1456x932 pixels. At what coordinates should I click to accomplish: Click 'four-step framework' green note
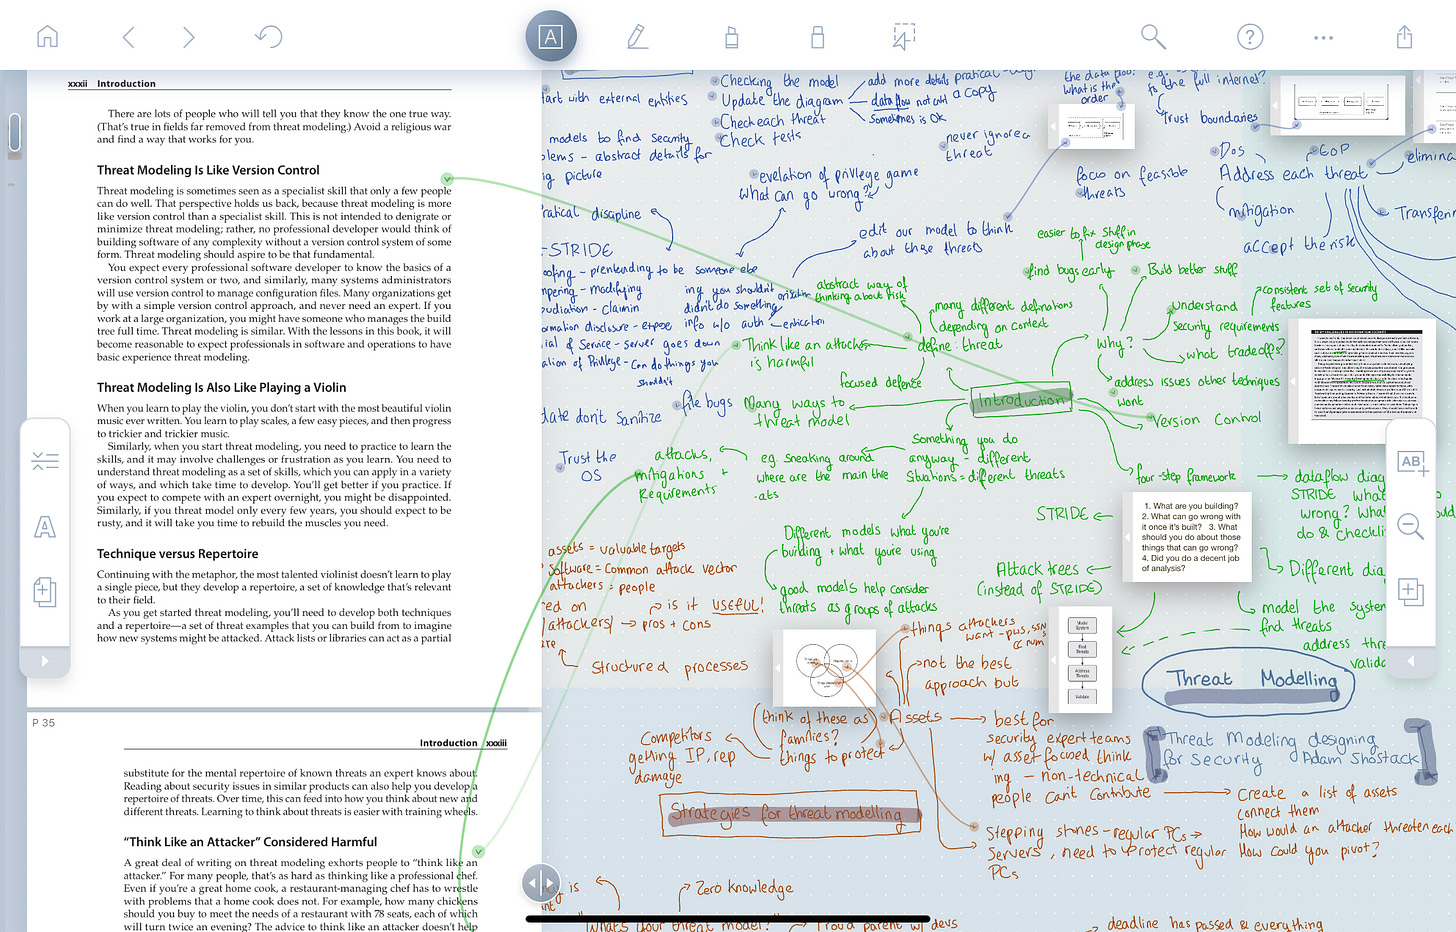pyautogui.click(x=1186, y=476)
